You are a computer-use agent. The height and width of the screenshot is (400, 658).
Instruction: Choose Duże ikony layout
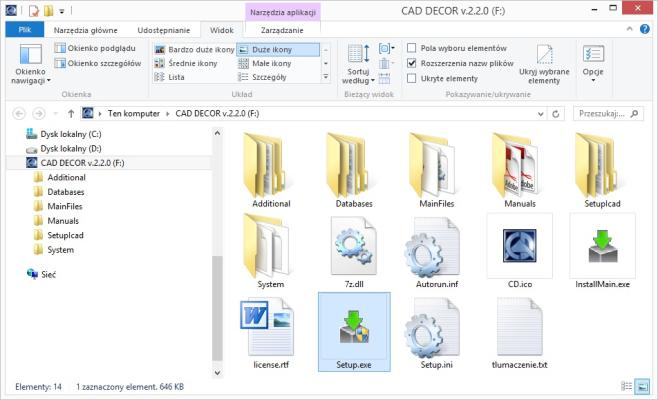[278, 50]
